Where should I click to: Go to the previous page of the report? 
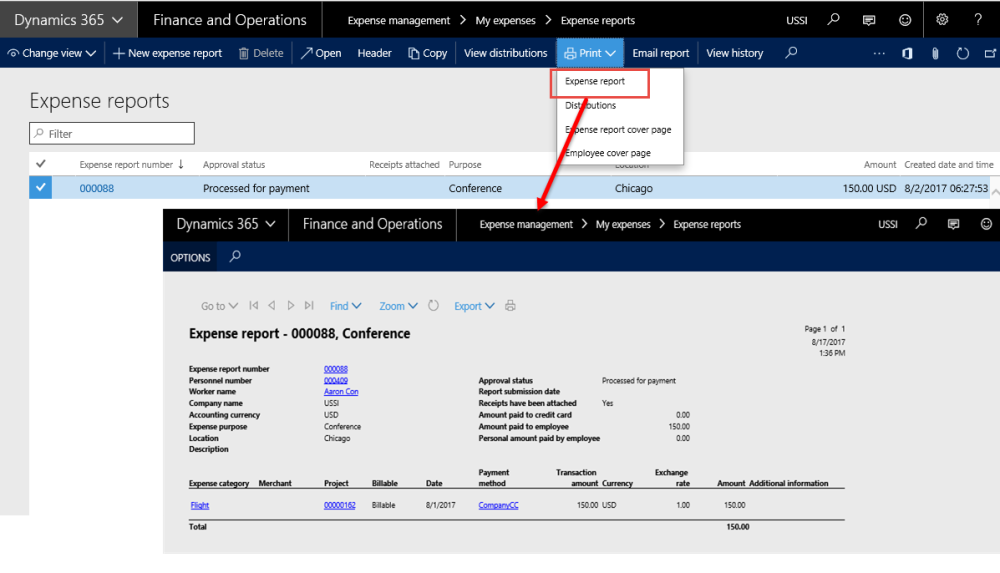tap(272, 306)
